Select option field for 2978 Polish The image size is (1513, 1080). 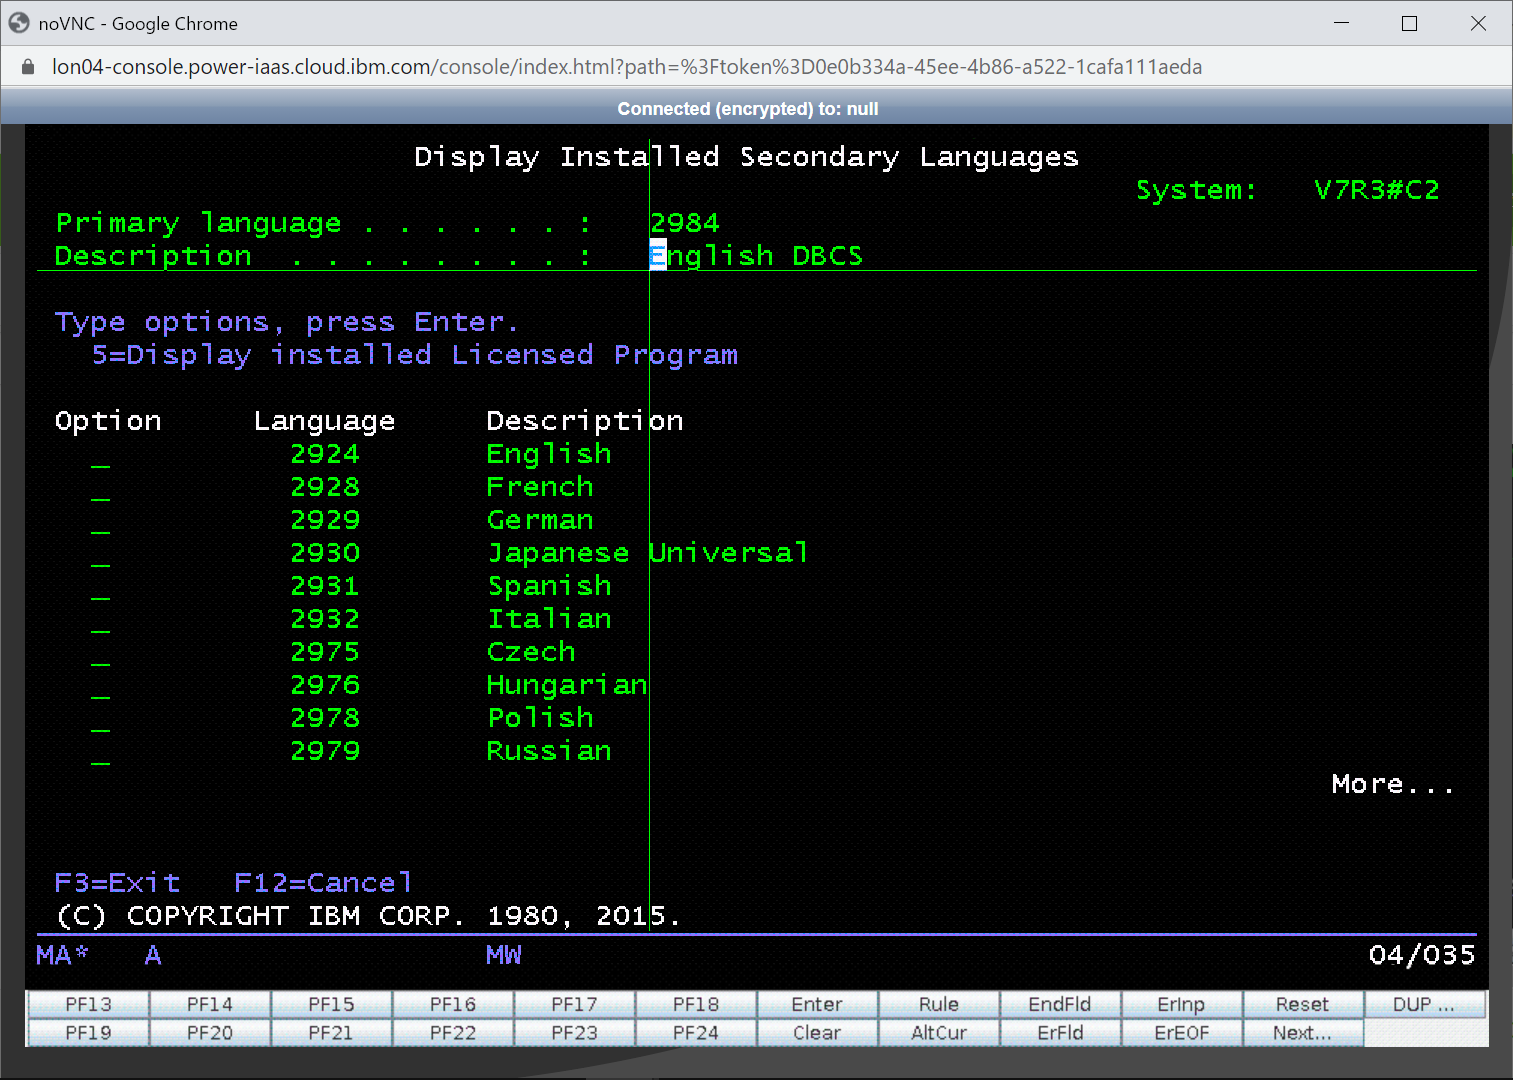point(100,719)
